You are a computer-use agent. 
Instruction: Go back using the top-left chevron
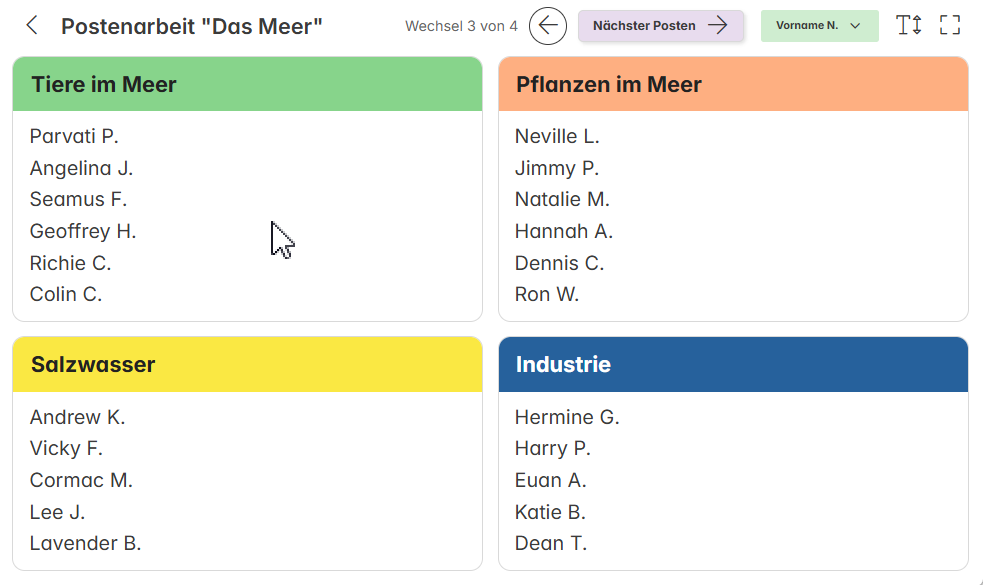coord(32,26)
